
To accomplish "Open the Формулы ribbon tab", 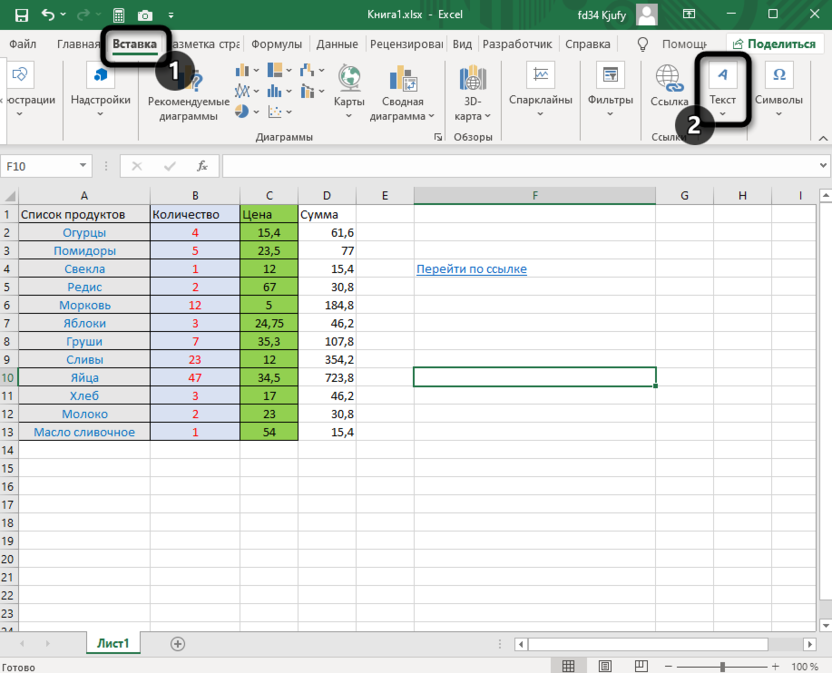I will tap(276, 44).
